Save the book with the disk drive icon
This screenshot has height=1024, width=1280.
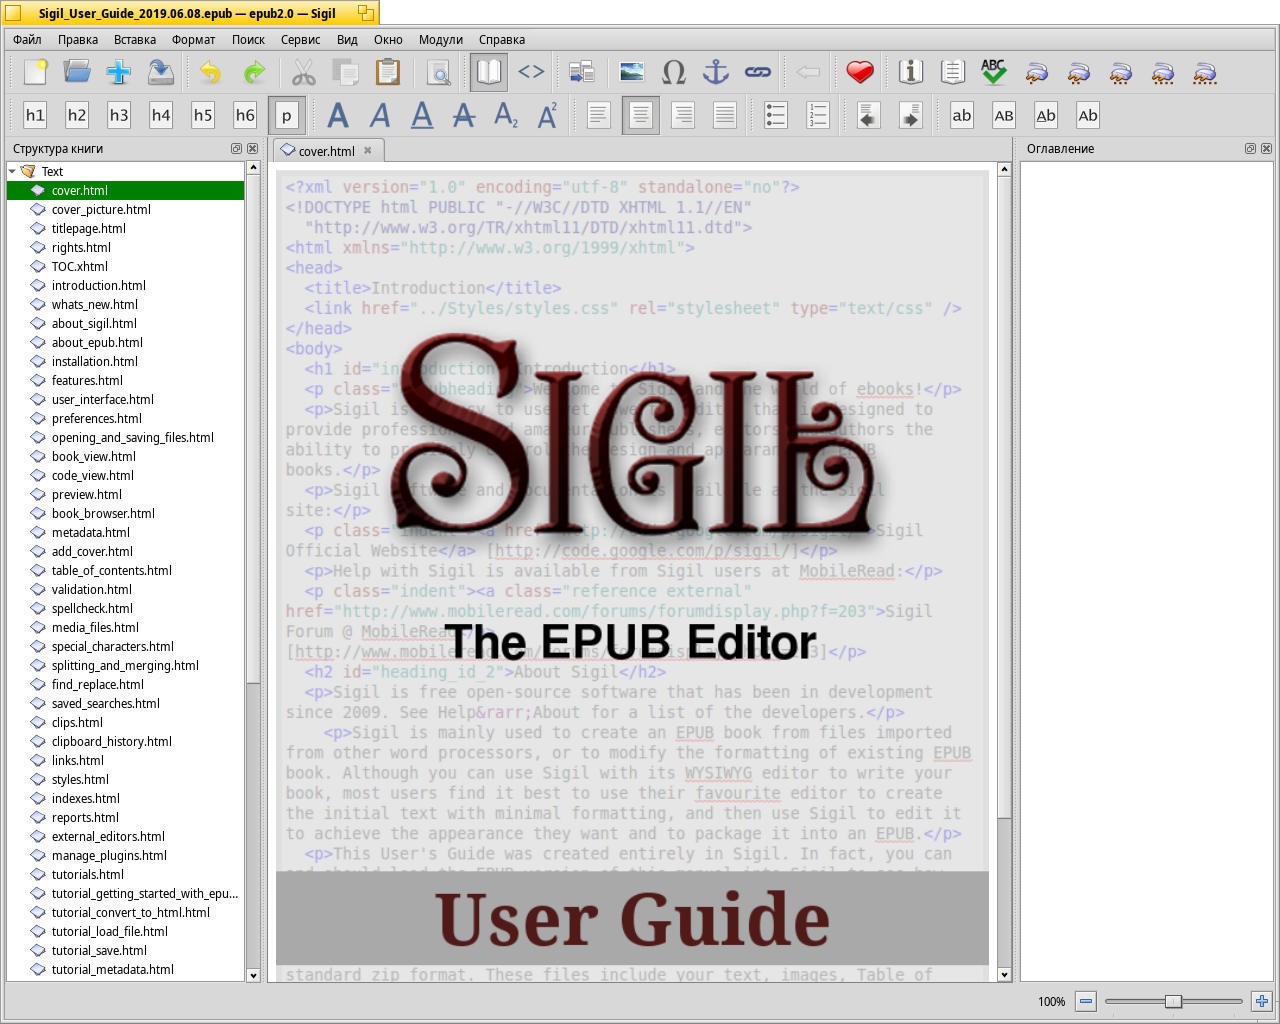click(x=161, y=72)
